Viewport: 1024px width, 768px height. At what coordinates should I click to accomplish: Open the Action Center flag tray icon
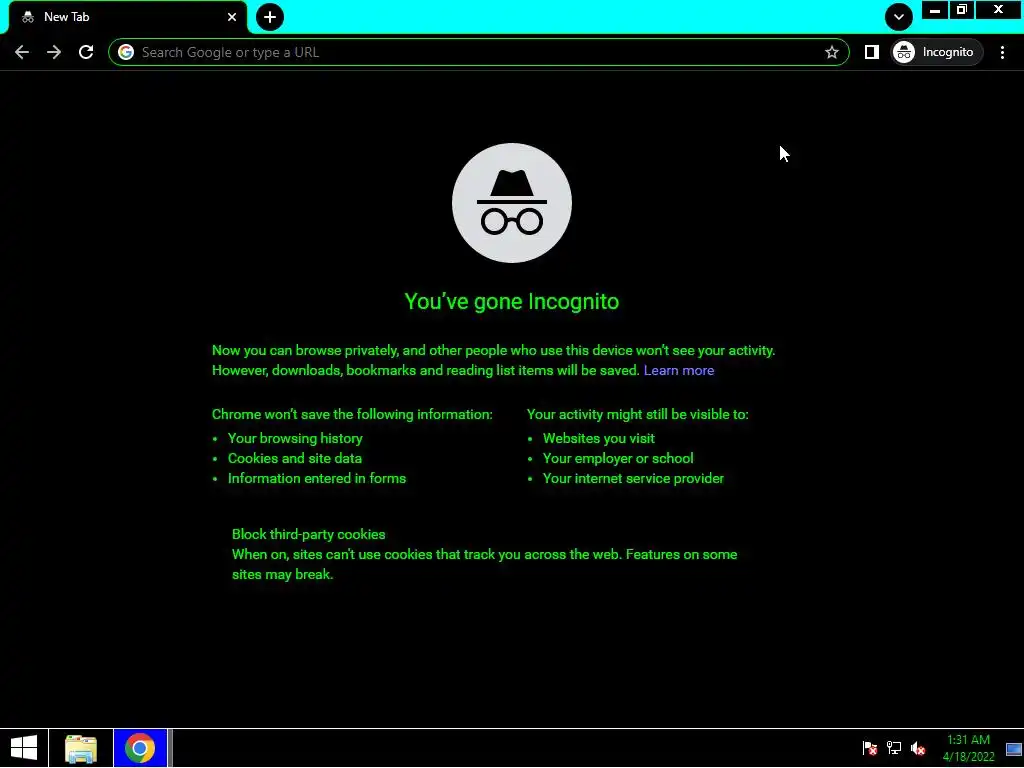coord(870,748)
